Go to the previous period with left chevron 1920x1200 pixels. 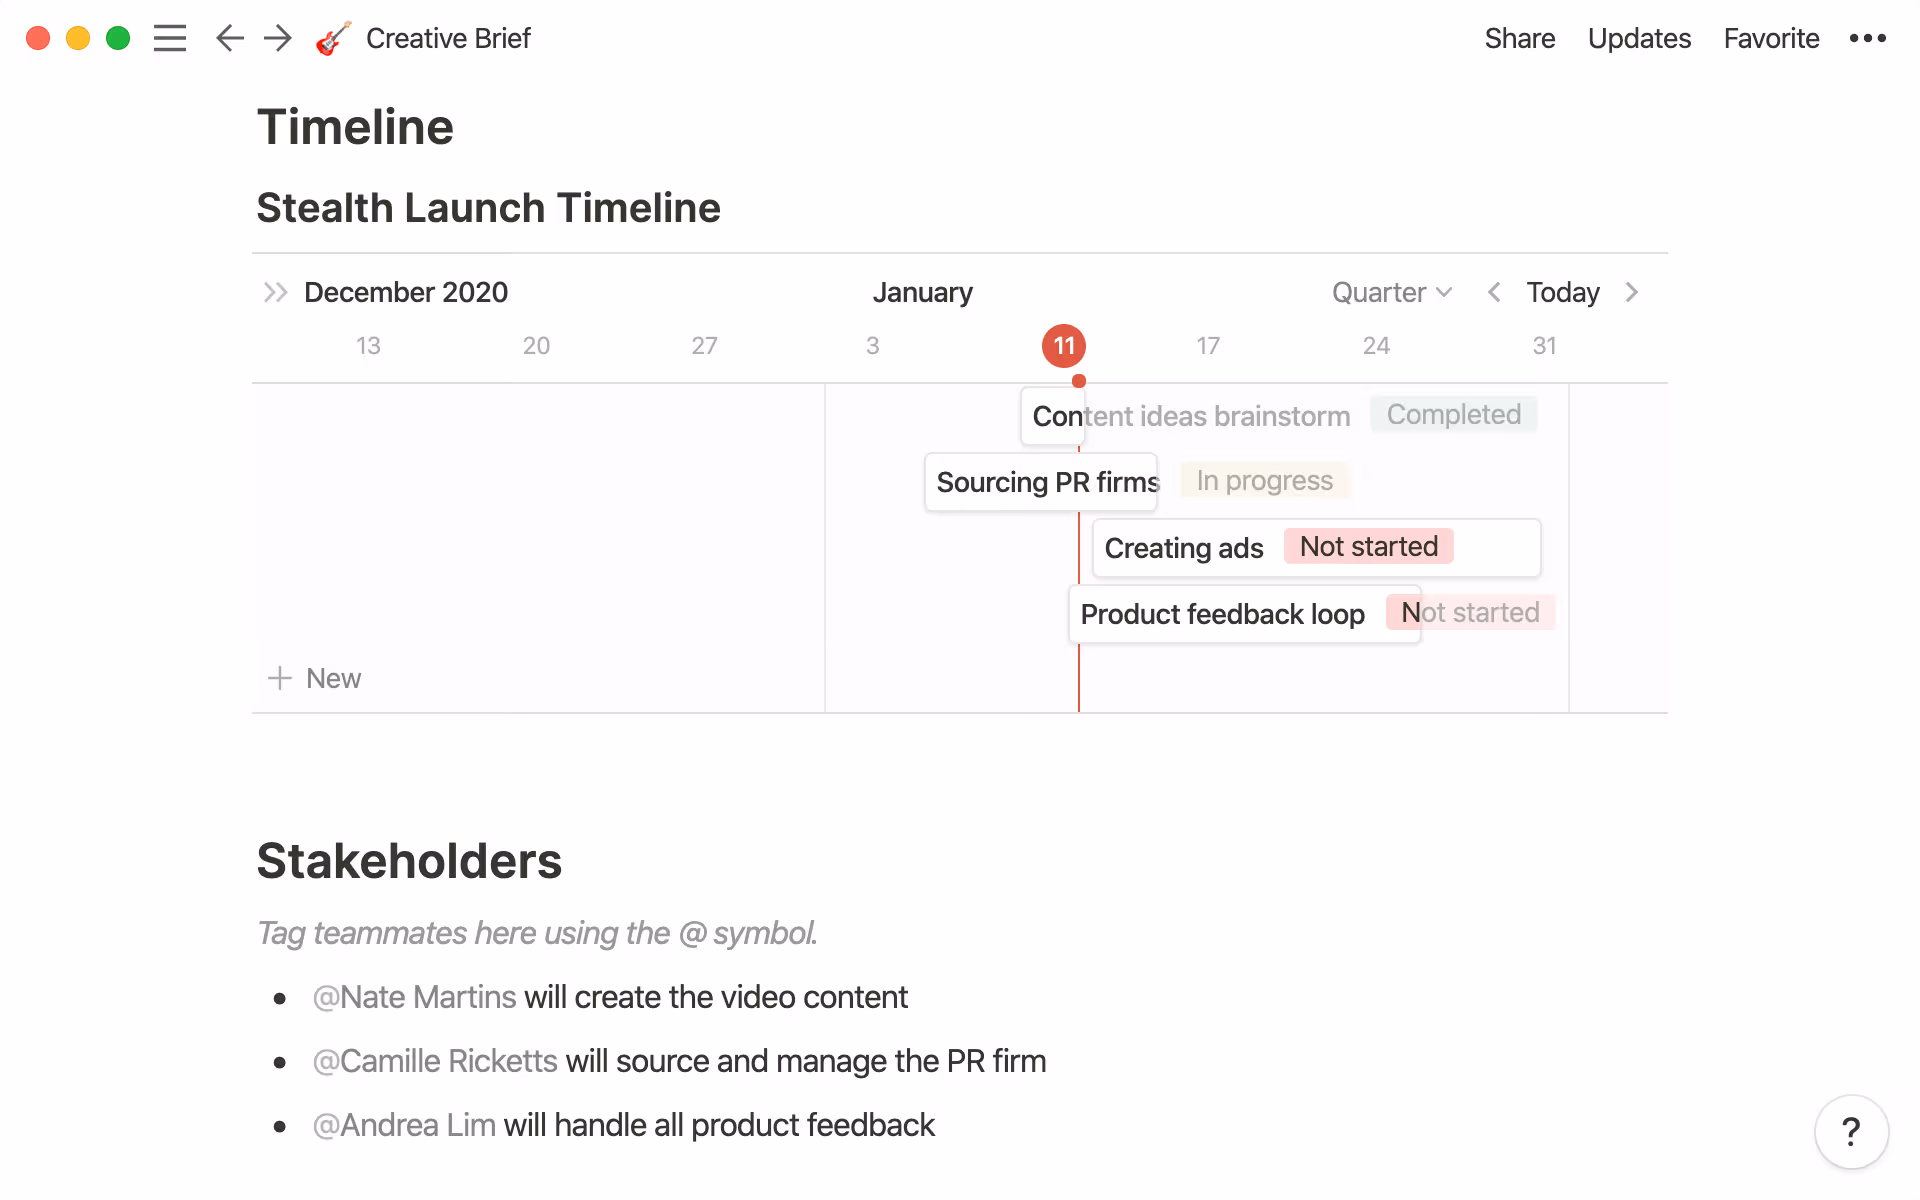click(1493, 292)
